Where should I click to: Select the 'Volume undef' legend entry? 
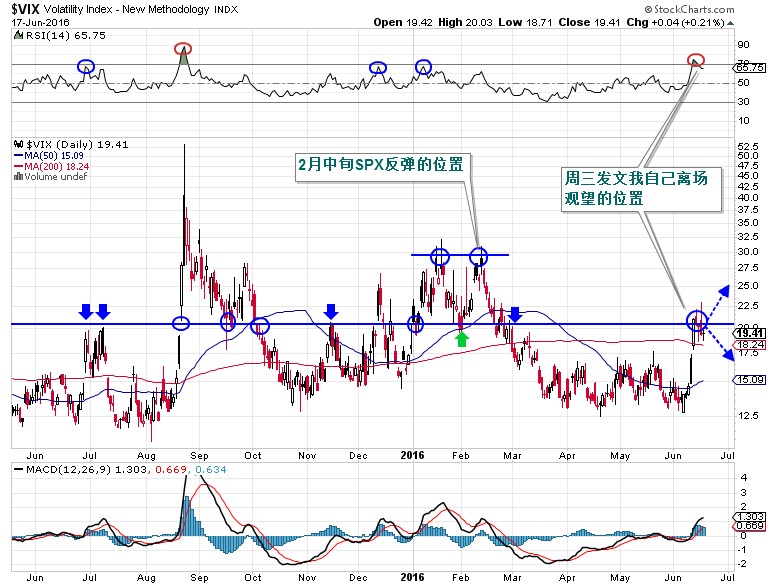click(56, 176)
